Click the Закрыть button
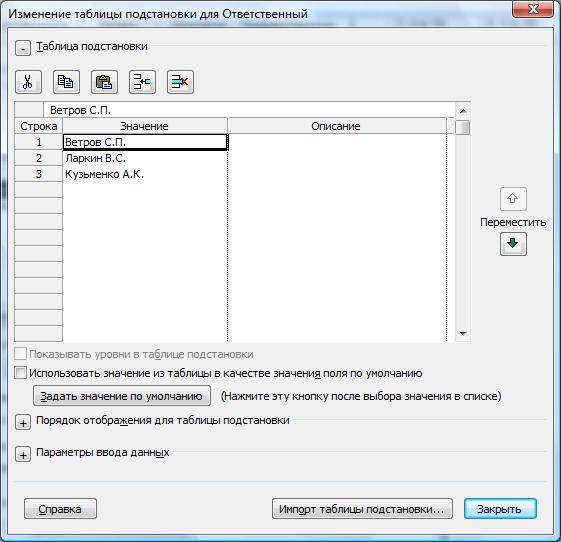561x542 pixels. click(500, 508)
